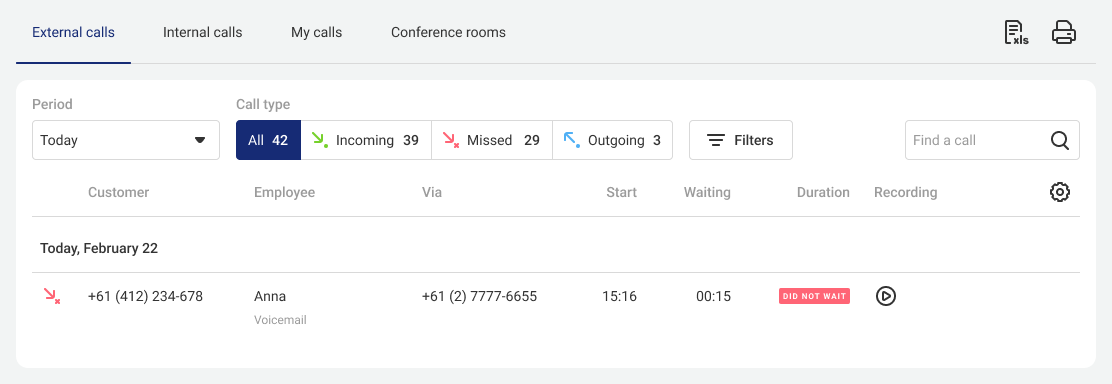
Task: Click the Filters lines icon
Action: pos(716,141)
